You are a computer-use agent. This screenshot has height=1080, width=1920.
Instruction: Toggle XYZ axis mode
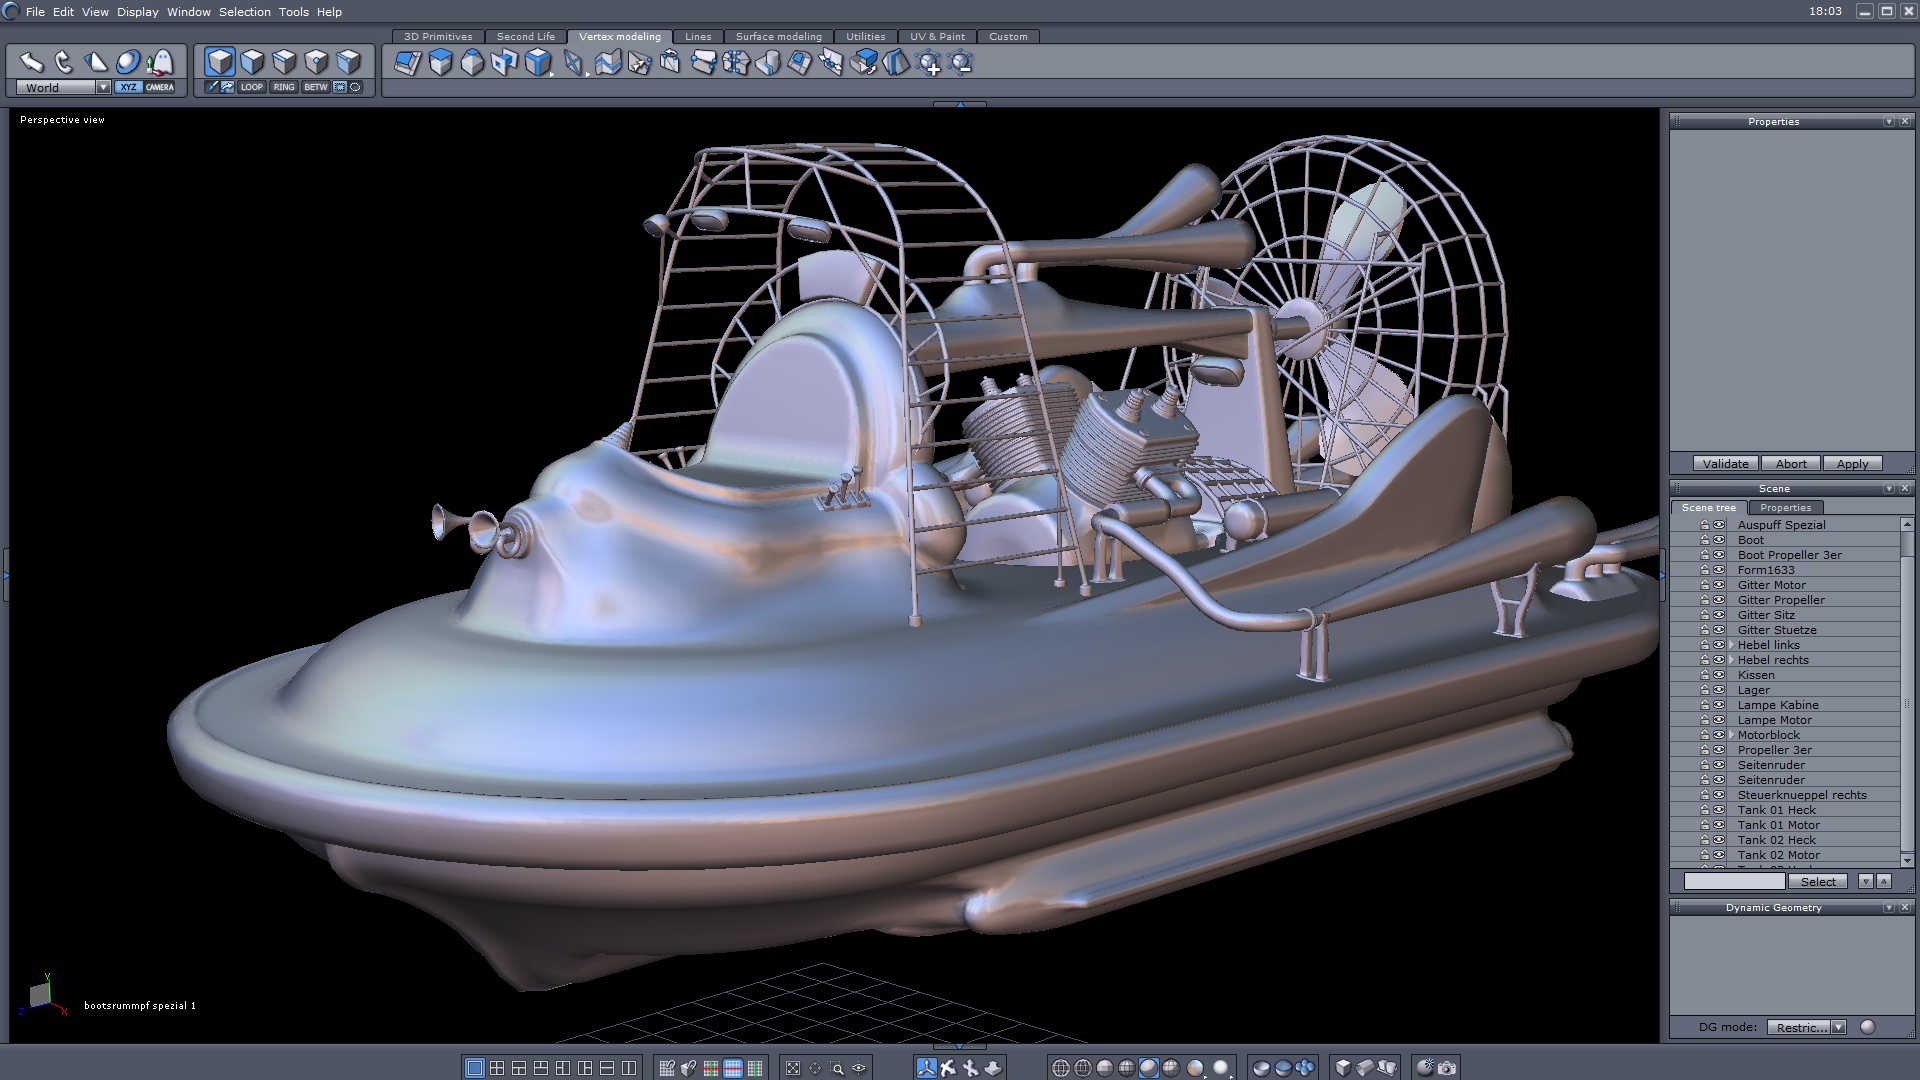128,87
